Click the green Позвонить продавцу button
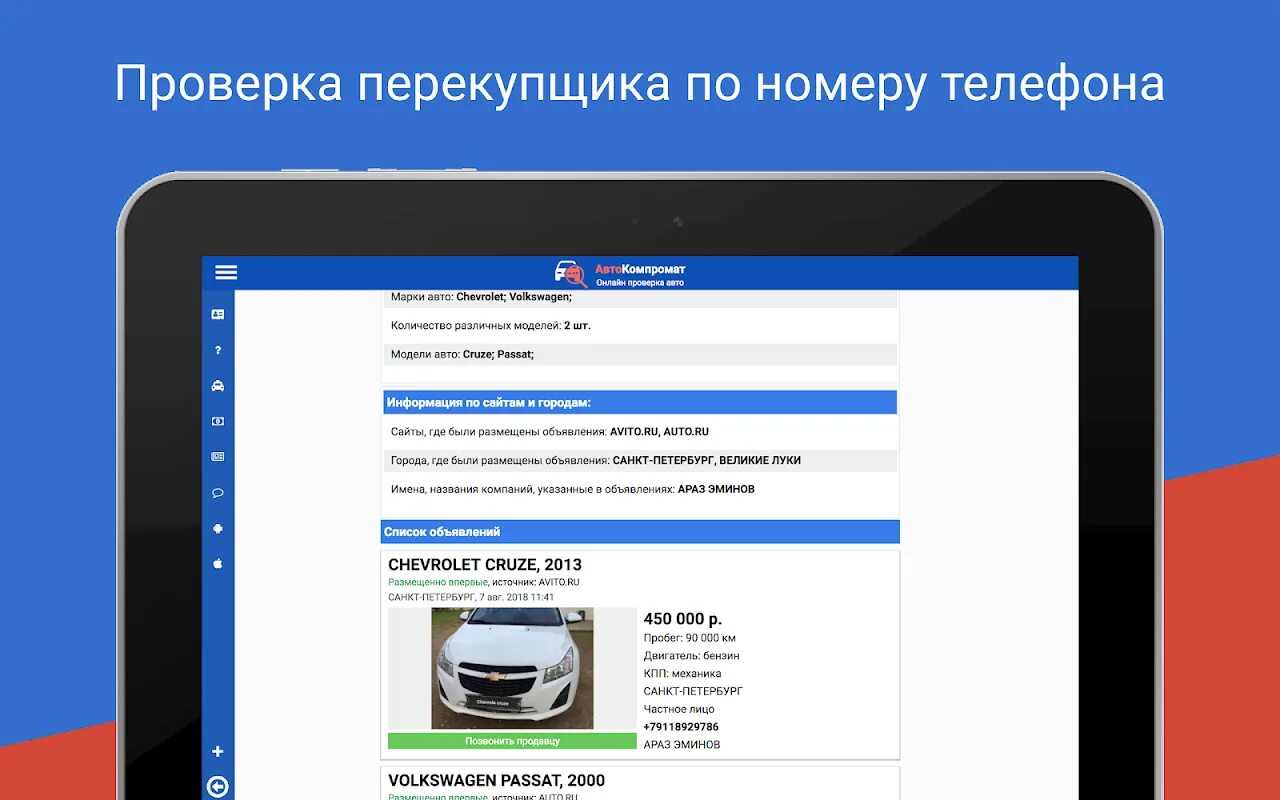The width and height of the screenshot is (1280, 800). point(512,741)
